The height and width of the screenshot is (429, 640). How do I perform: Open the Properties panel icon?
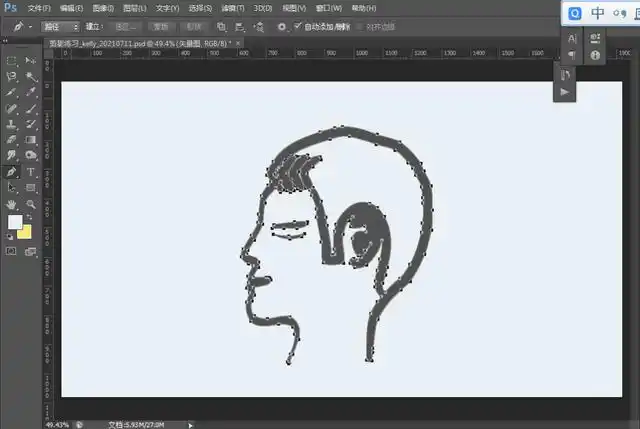(595, 39)
